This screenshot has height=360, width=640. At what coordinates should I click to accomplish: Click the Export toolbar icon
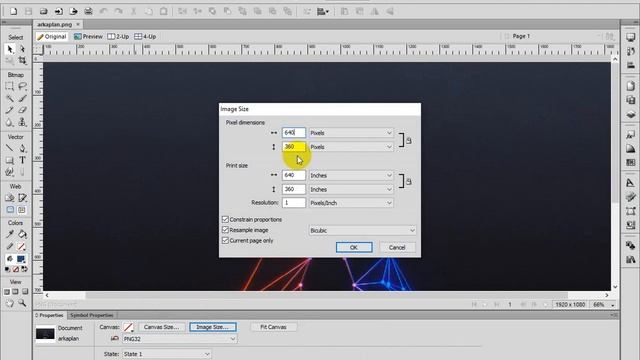73,11
